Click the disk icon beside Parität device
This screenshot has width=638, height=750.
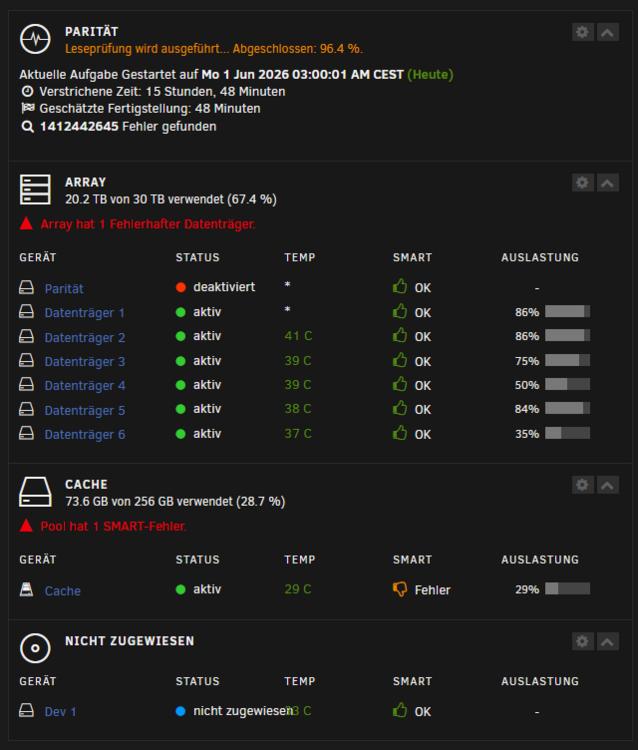26,287
